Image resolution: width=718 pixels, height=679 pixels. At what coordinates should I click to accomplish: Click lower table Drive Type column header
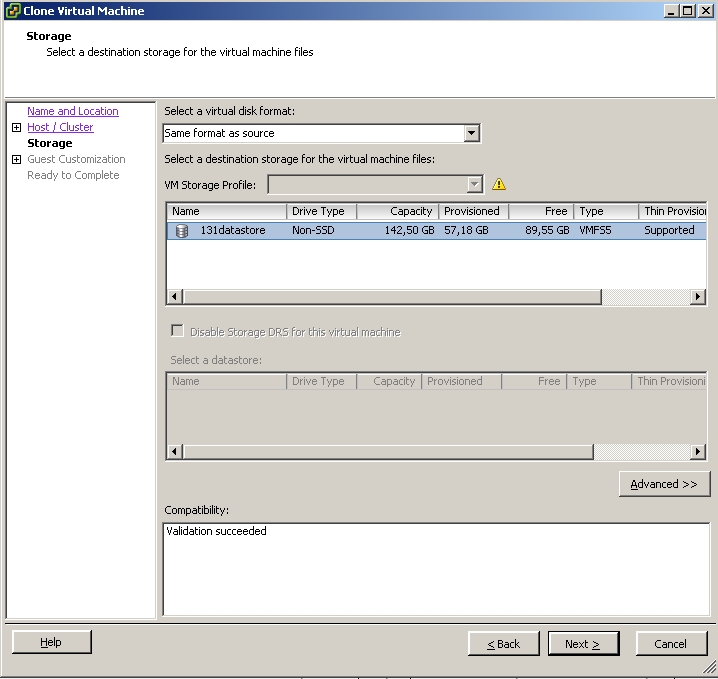click(321, 381)
